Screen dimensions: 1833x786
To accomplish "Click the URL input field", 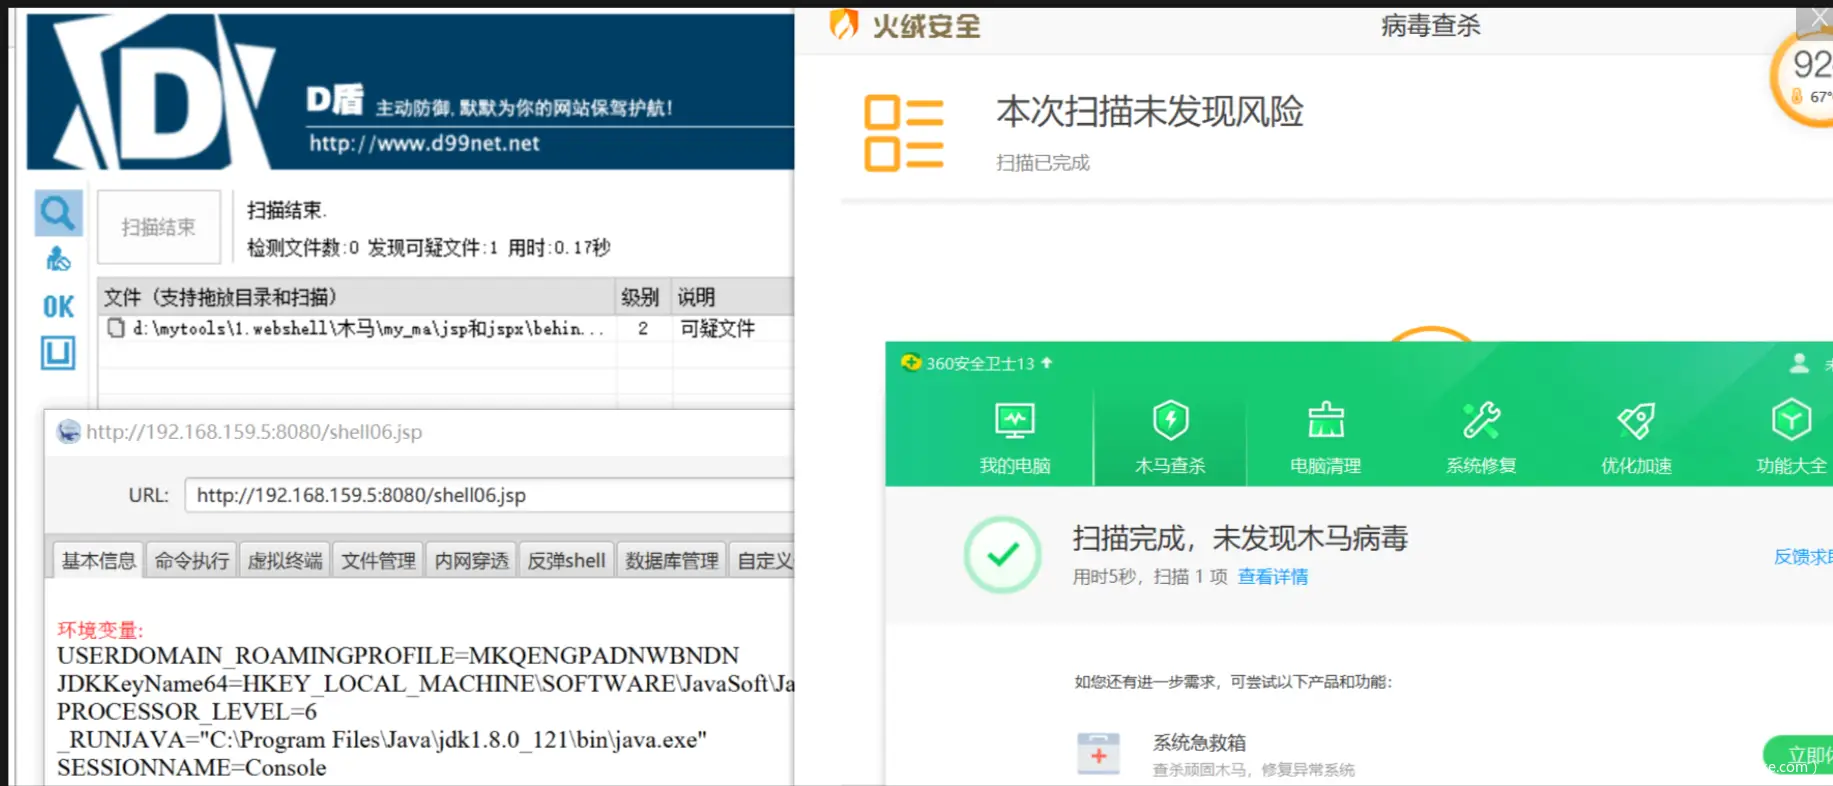I will pyautogui.click(x=490, y=495).
